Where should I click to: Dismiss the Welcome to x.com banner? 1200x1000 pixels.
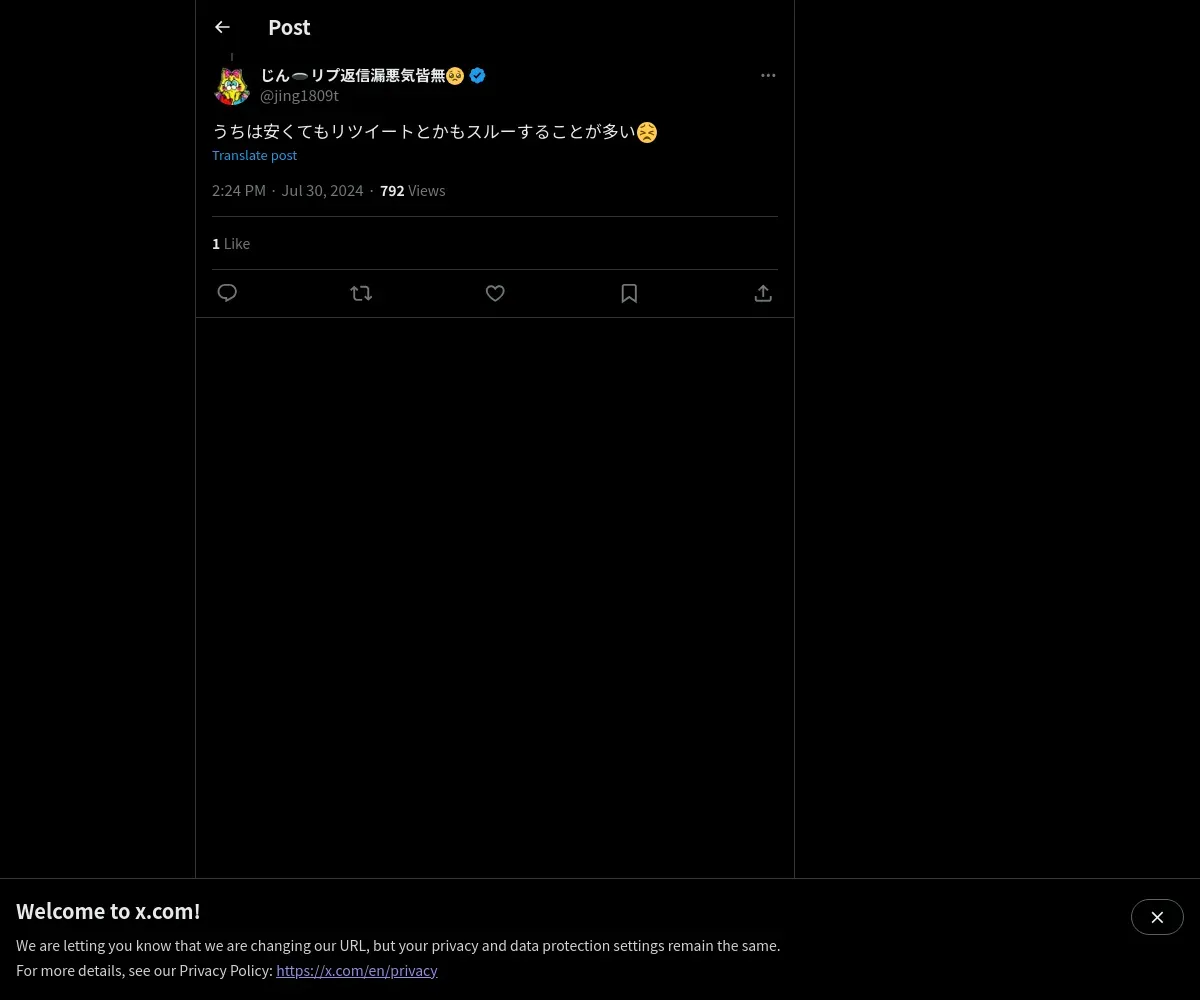click(x=1157, y=917)
